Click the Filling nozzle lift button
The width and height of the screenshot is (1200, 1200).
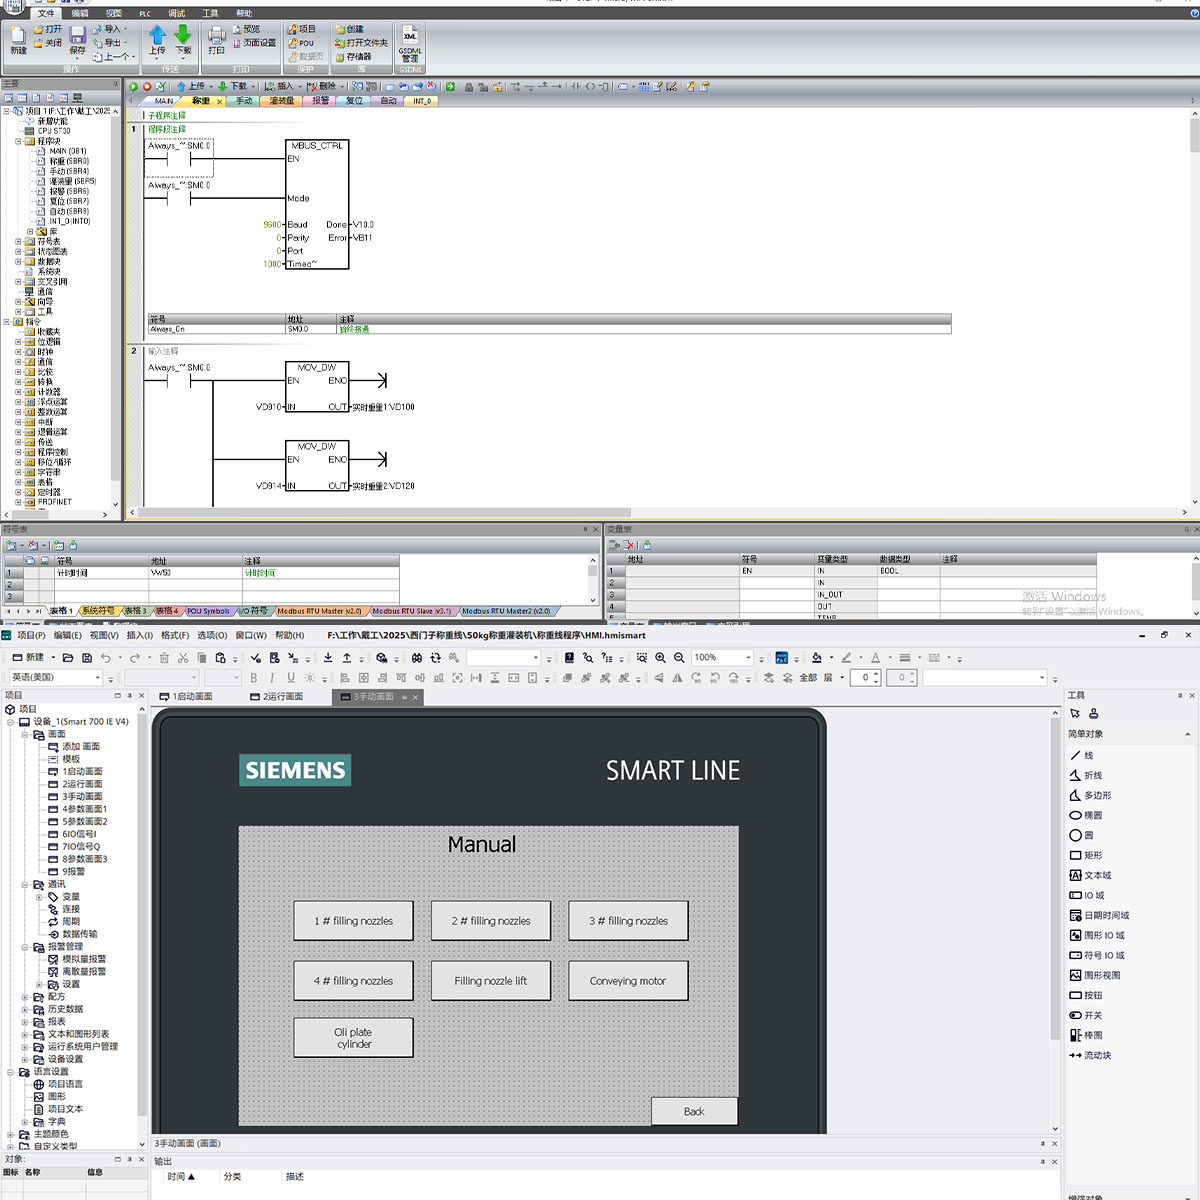click(491, 981)
